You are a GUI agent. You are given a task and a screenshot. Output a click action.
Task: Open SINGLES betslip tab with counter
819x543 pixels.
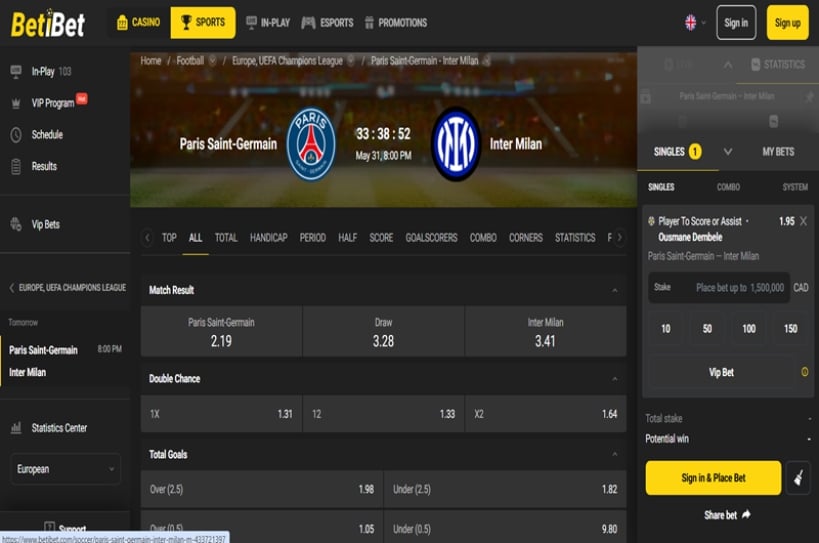point(677,152)
